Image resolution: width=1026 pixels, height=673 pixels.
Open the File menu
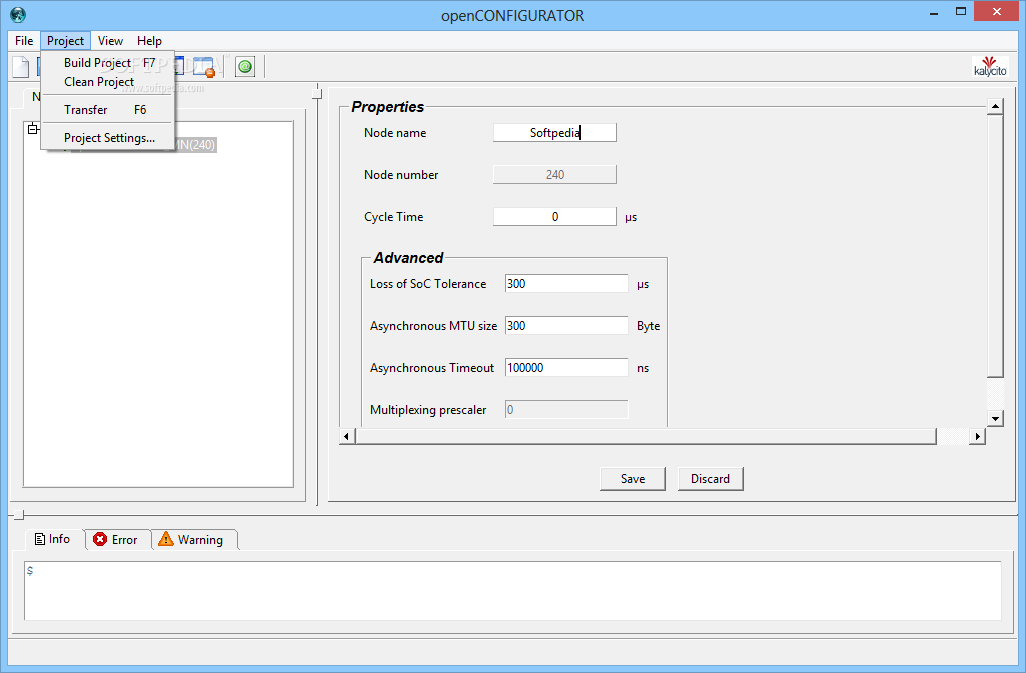point(24,41)
